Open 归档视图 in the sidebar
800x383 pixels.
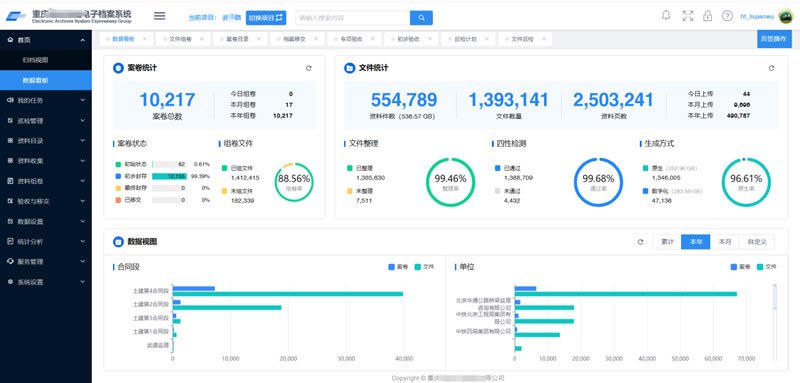[x=46, y=60]
